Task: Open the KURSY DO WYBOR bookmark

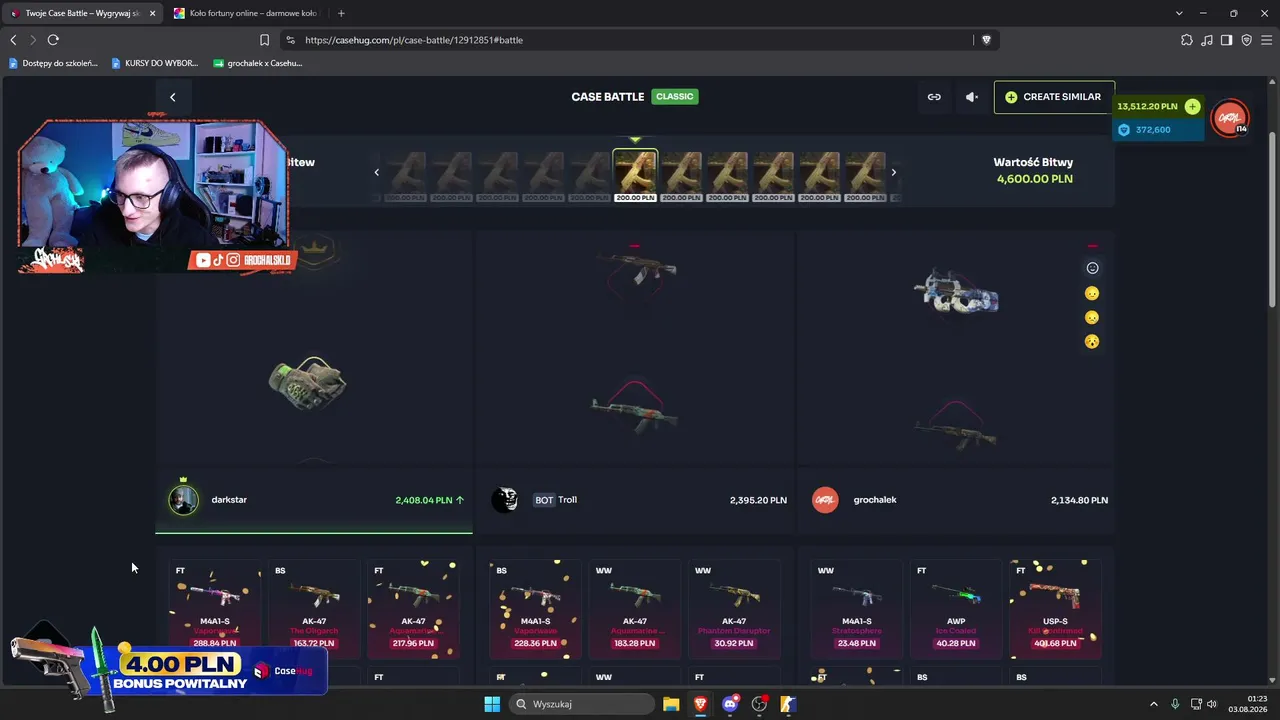Action: (155, 63)
